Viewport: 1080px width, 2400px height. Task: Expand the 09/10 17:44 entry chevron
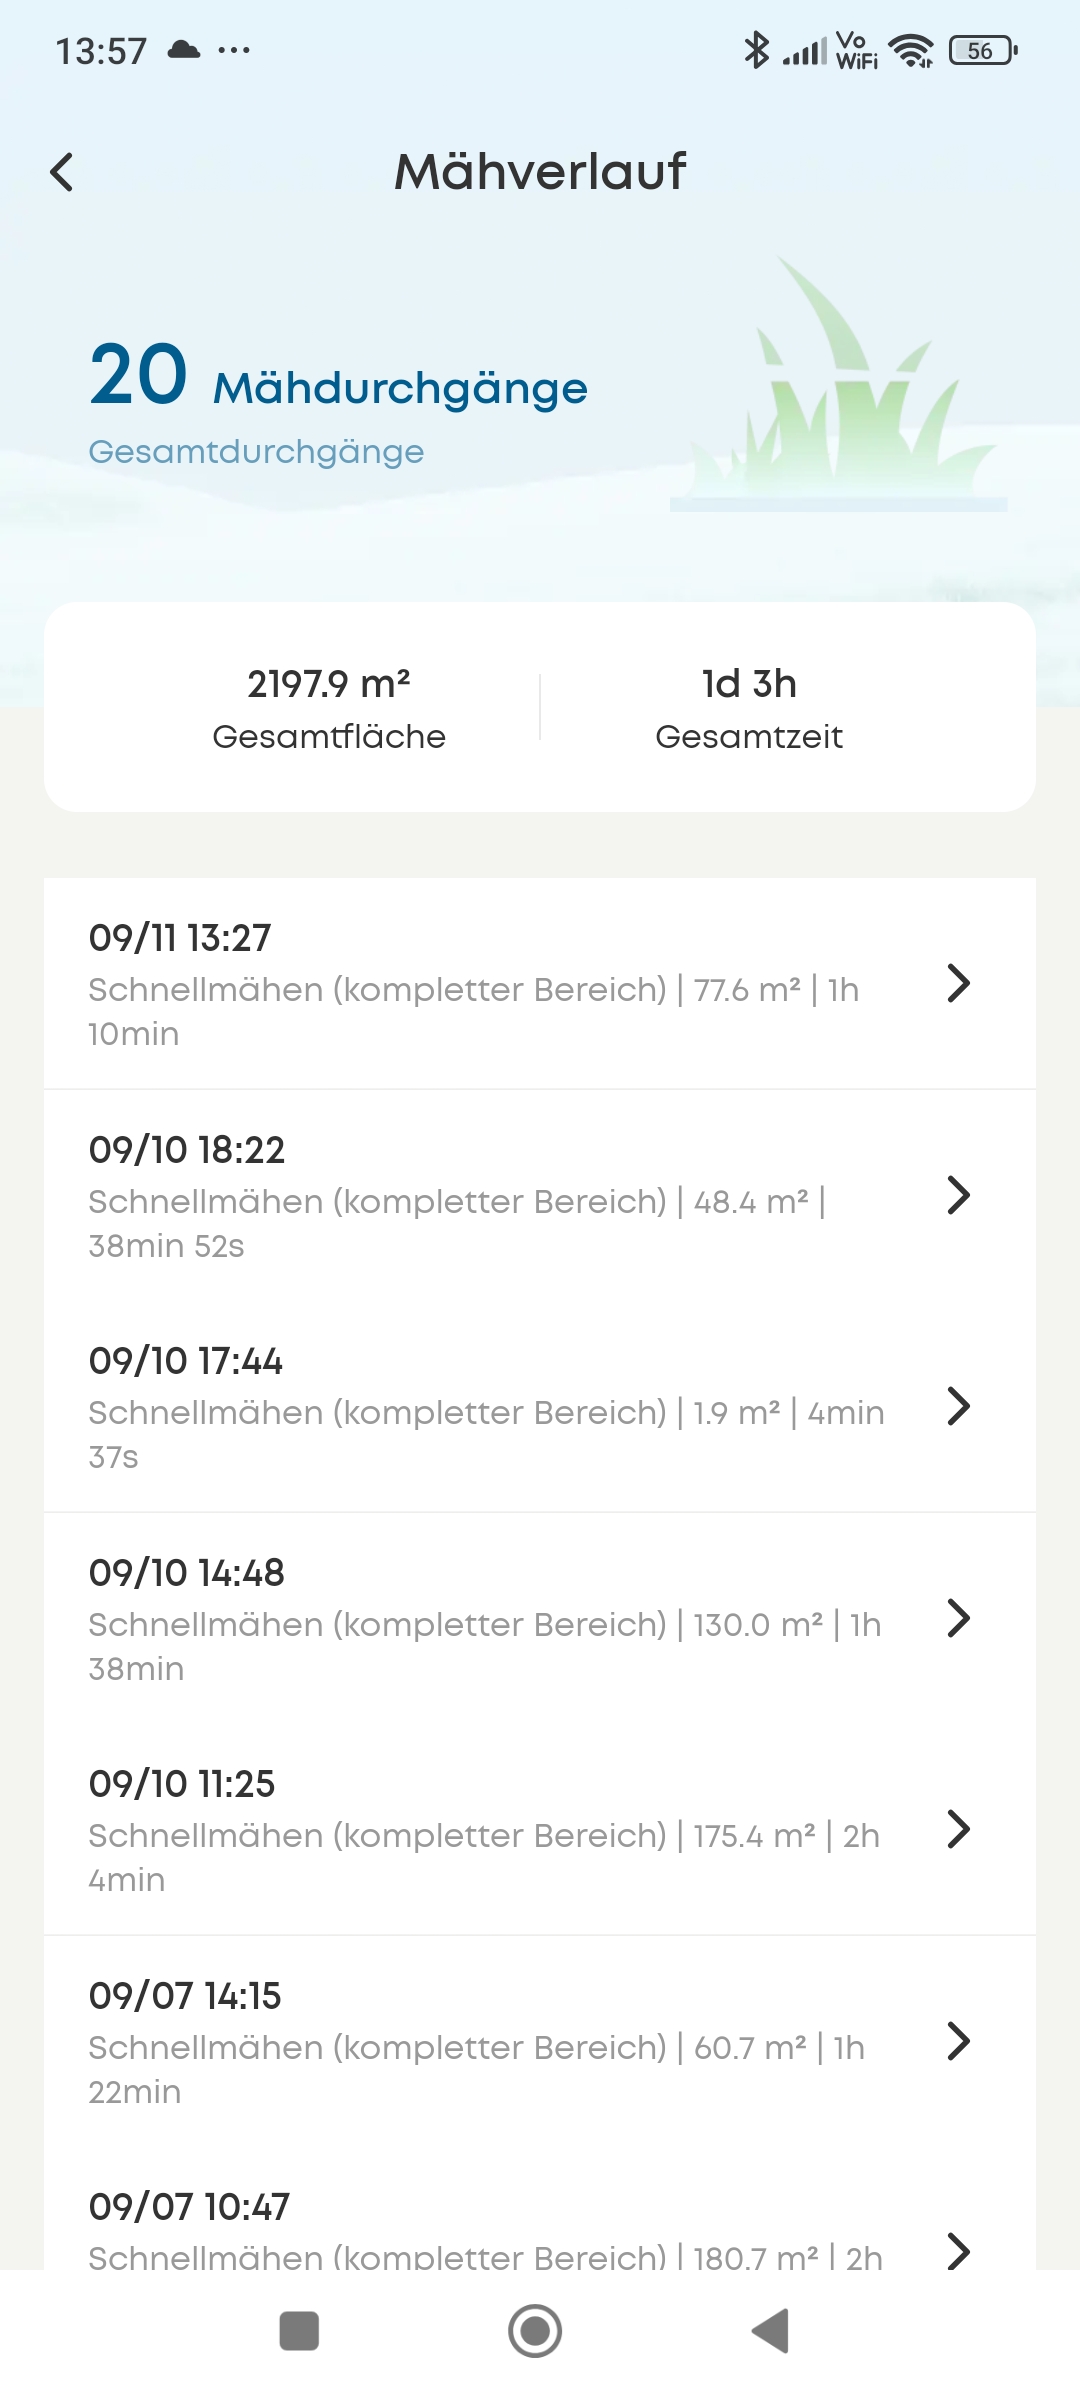click(x=958, y=1407)
